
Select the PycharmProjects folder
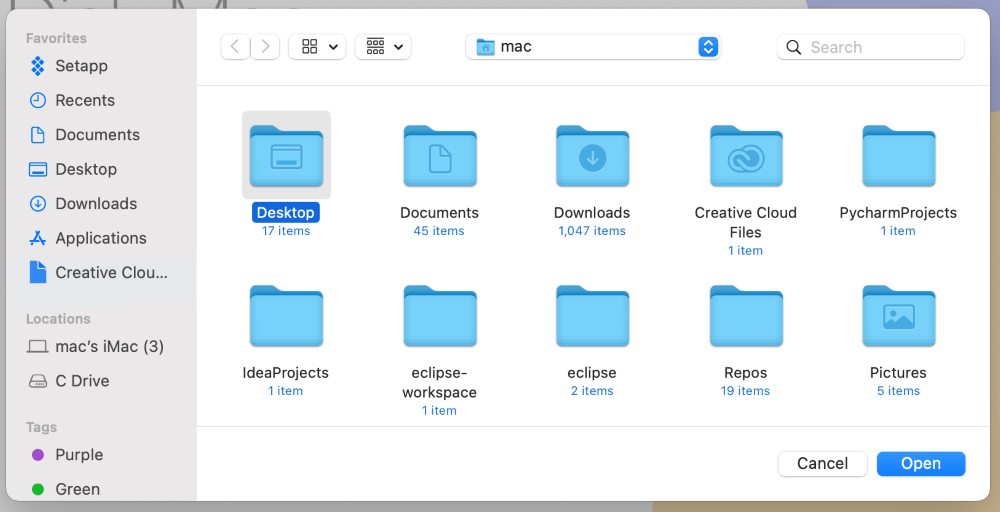pos(899,156)
